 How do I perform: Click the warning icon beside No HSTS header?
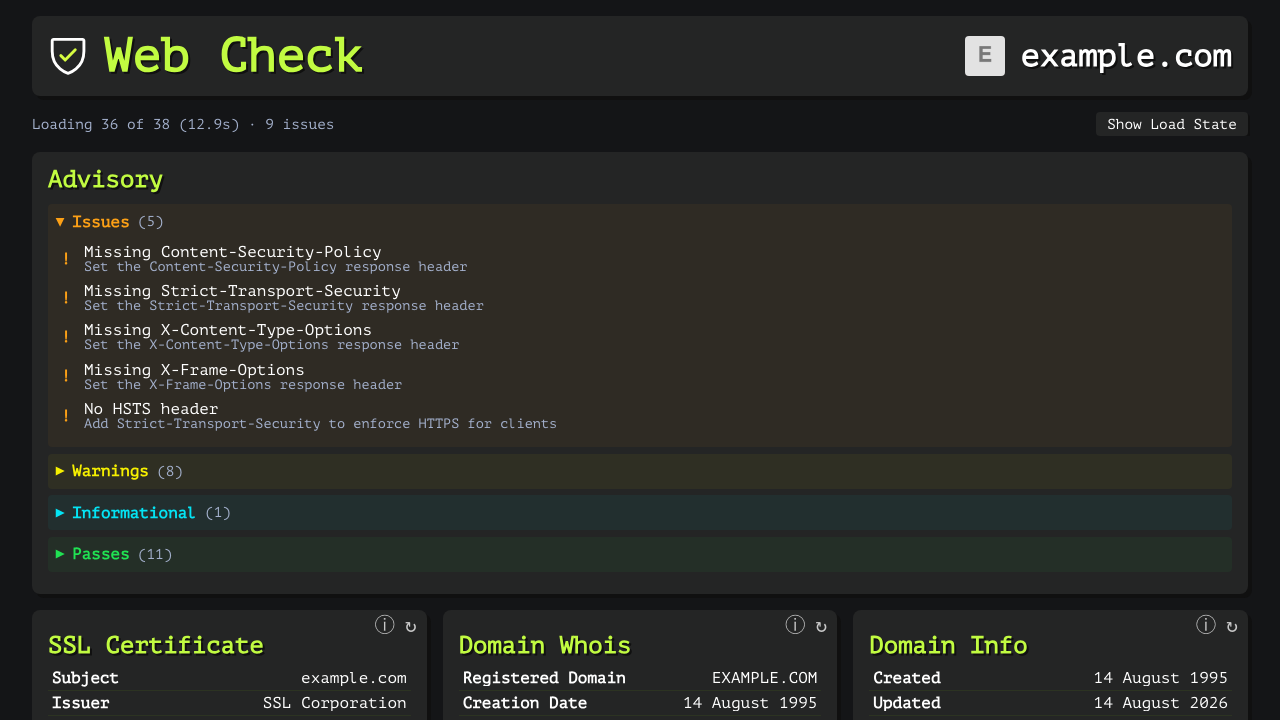pyautogui.click(x=66, y=416)
